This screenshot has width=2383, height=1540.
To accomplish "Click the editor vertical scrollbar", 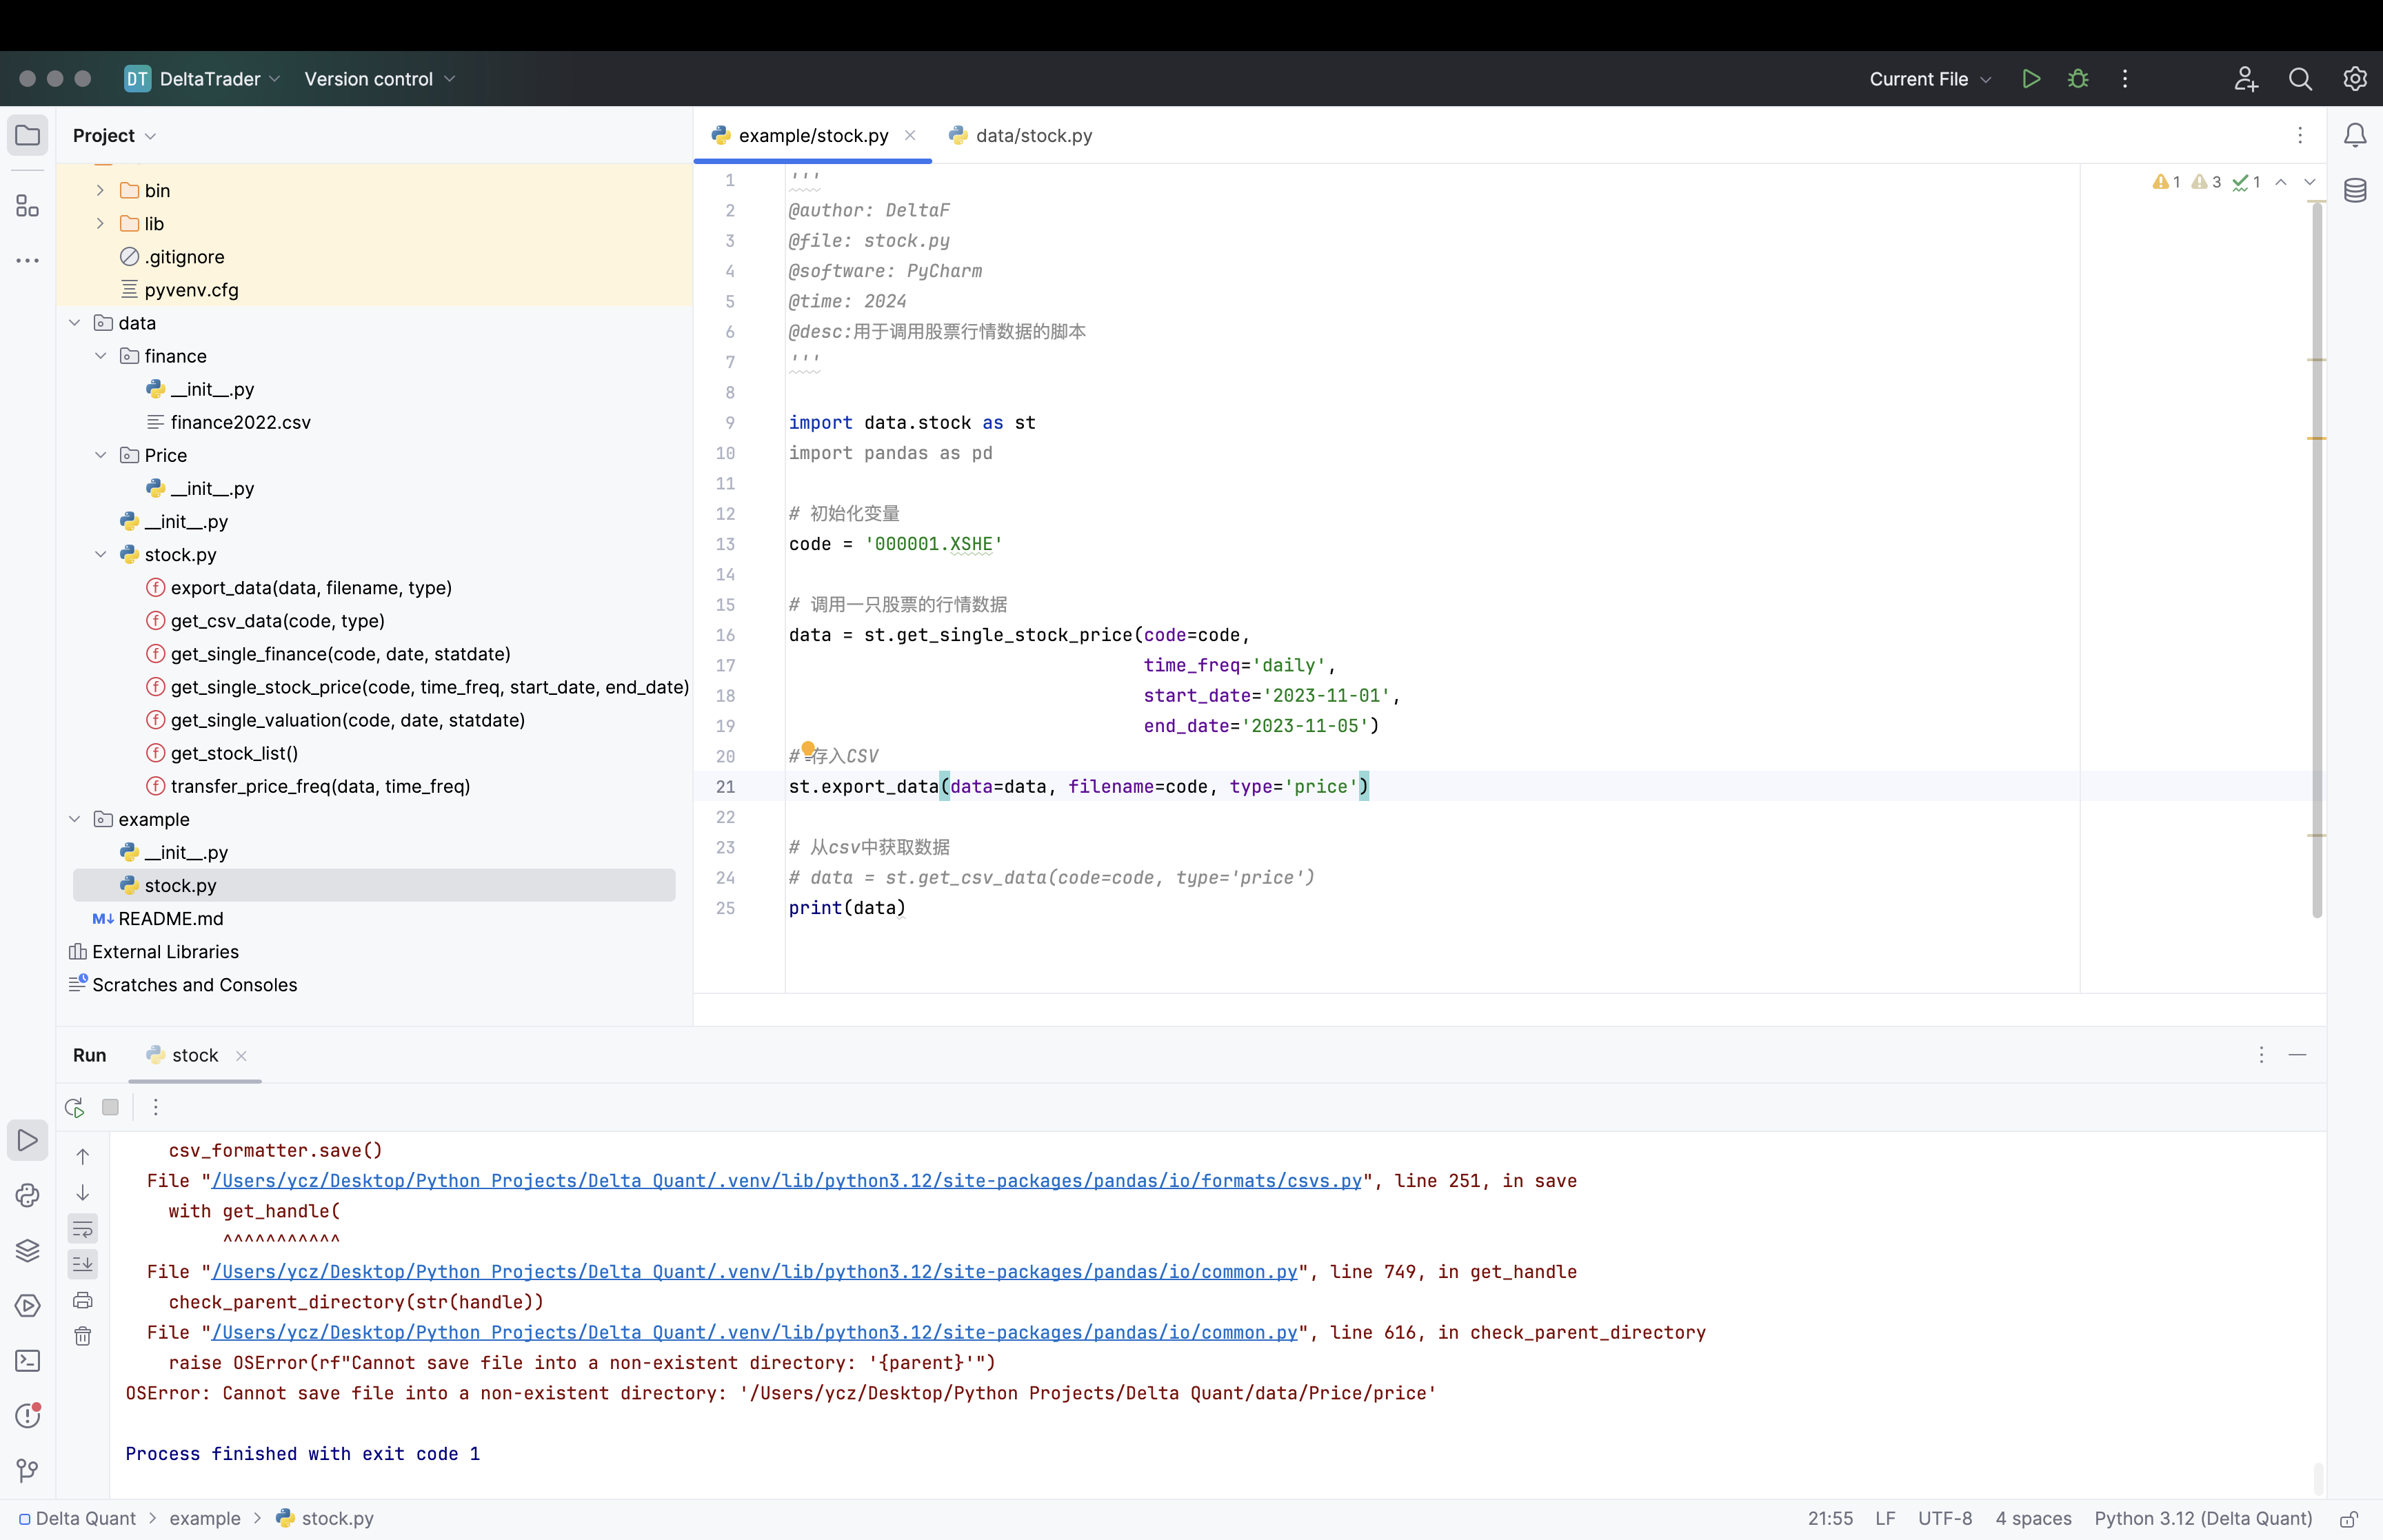I will tap(2316, 560).
